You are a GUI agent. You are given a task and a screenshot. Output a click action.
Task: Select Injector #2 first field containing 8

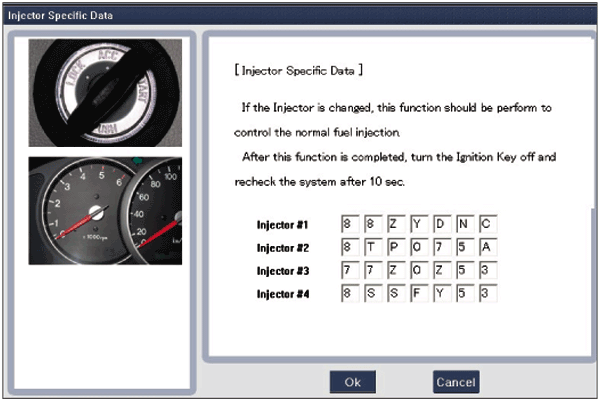tap(350, 247)
